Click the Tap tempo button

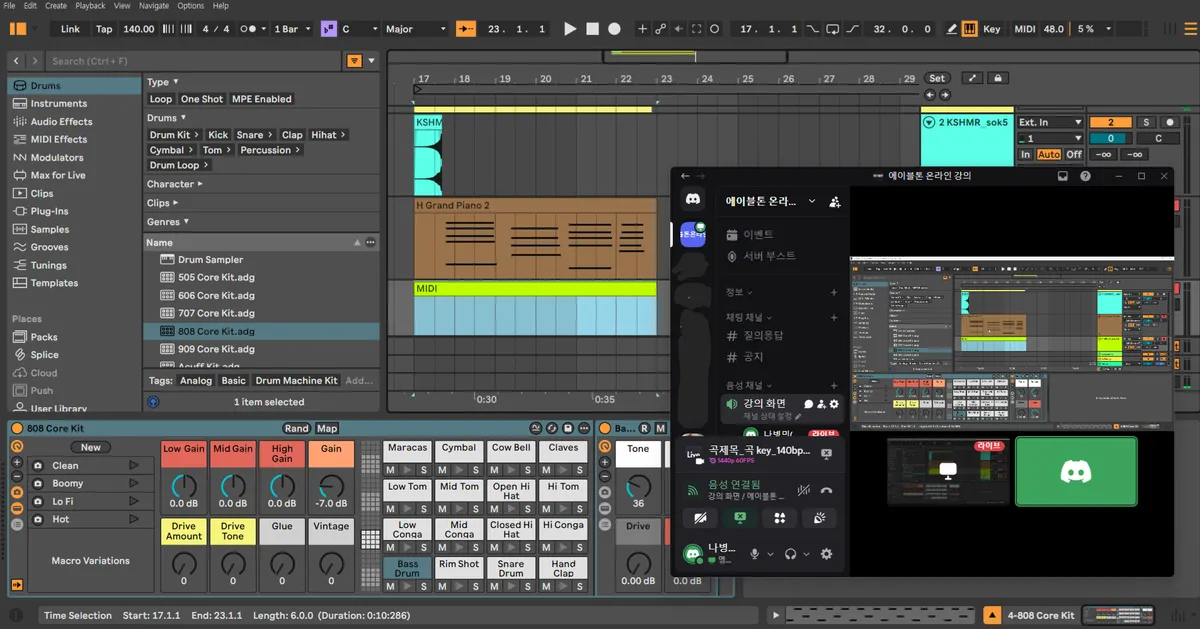(104, 29)
